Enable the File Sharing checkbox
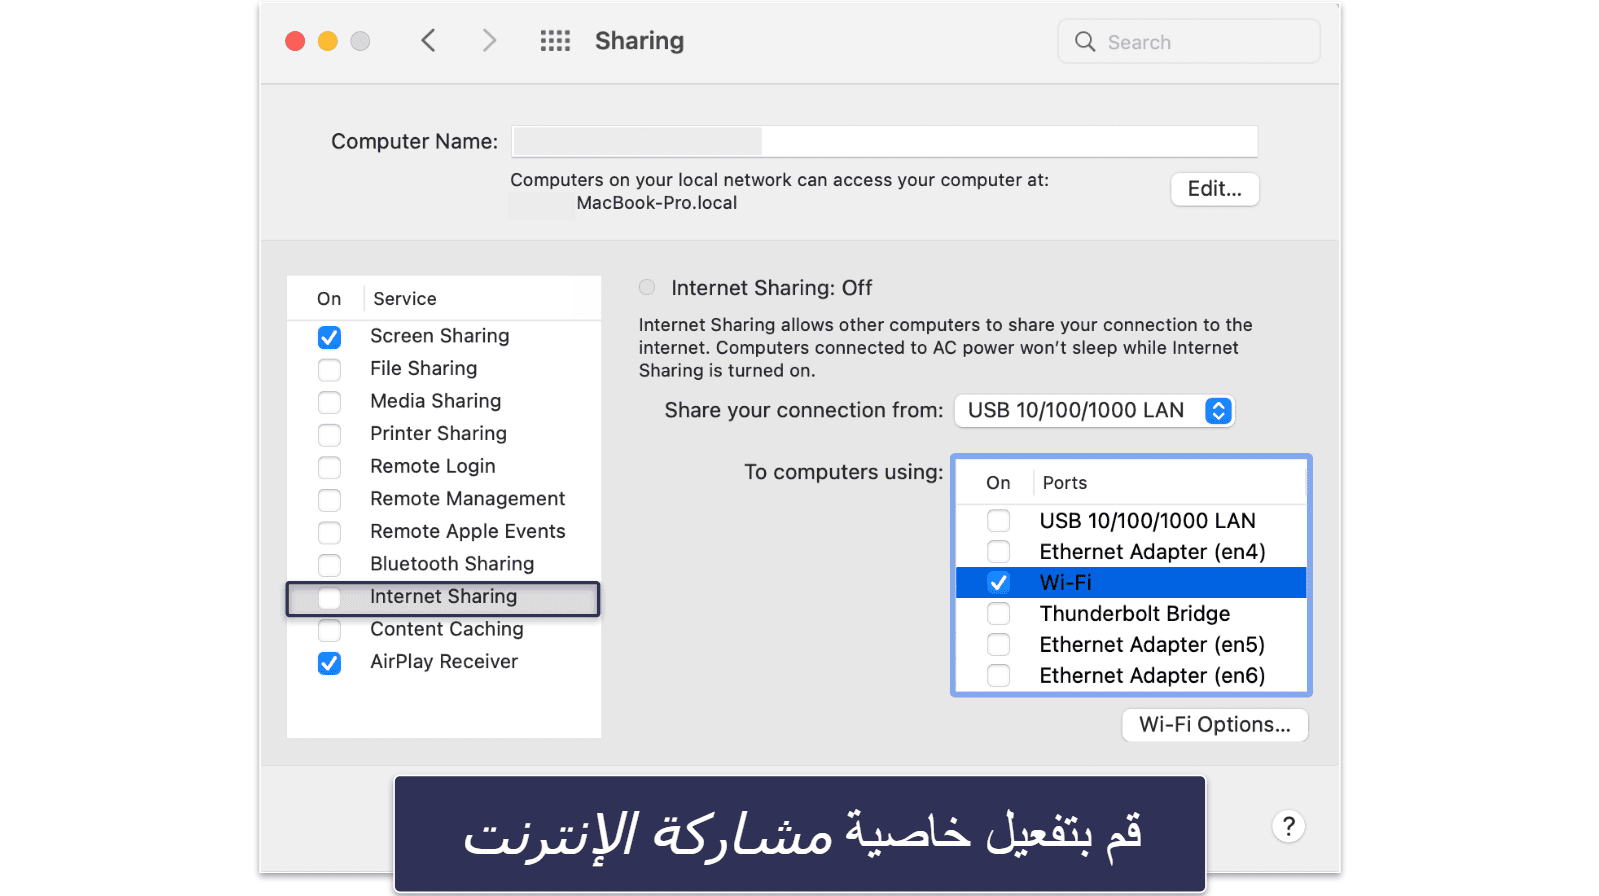1599x896 pixels. [329, 369]
